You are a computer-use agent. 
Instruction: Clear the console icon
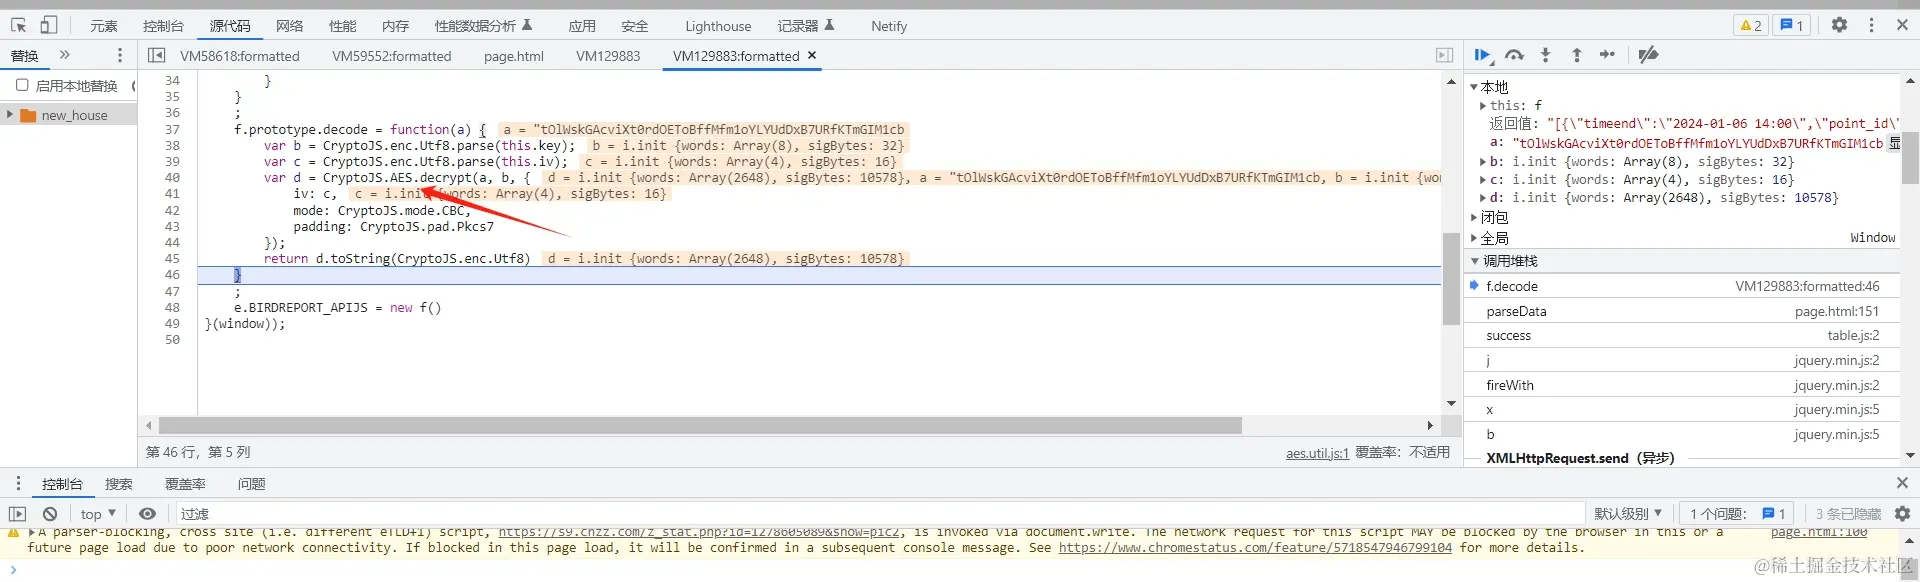(50, 514)
